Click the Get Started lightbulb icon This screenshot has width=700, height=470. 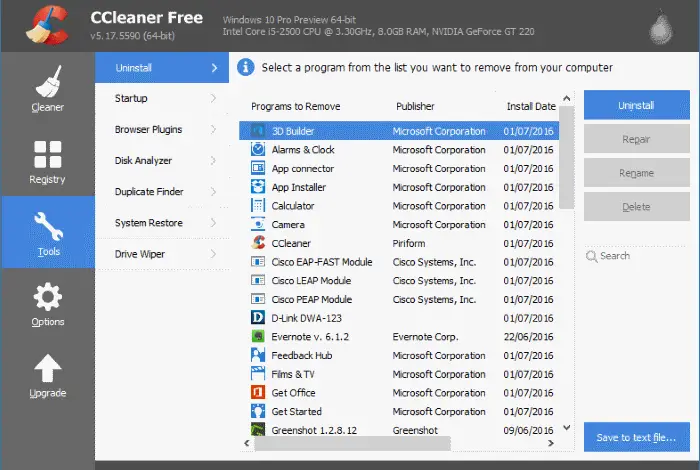pyautogui.click(x=258, y=411)
